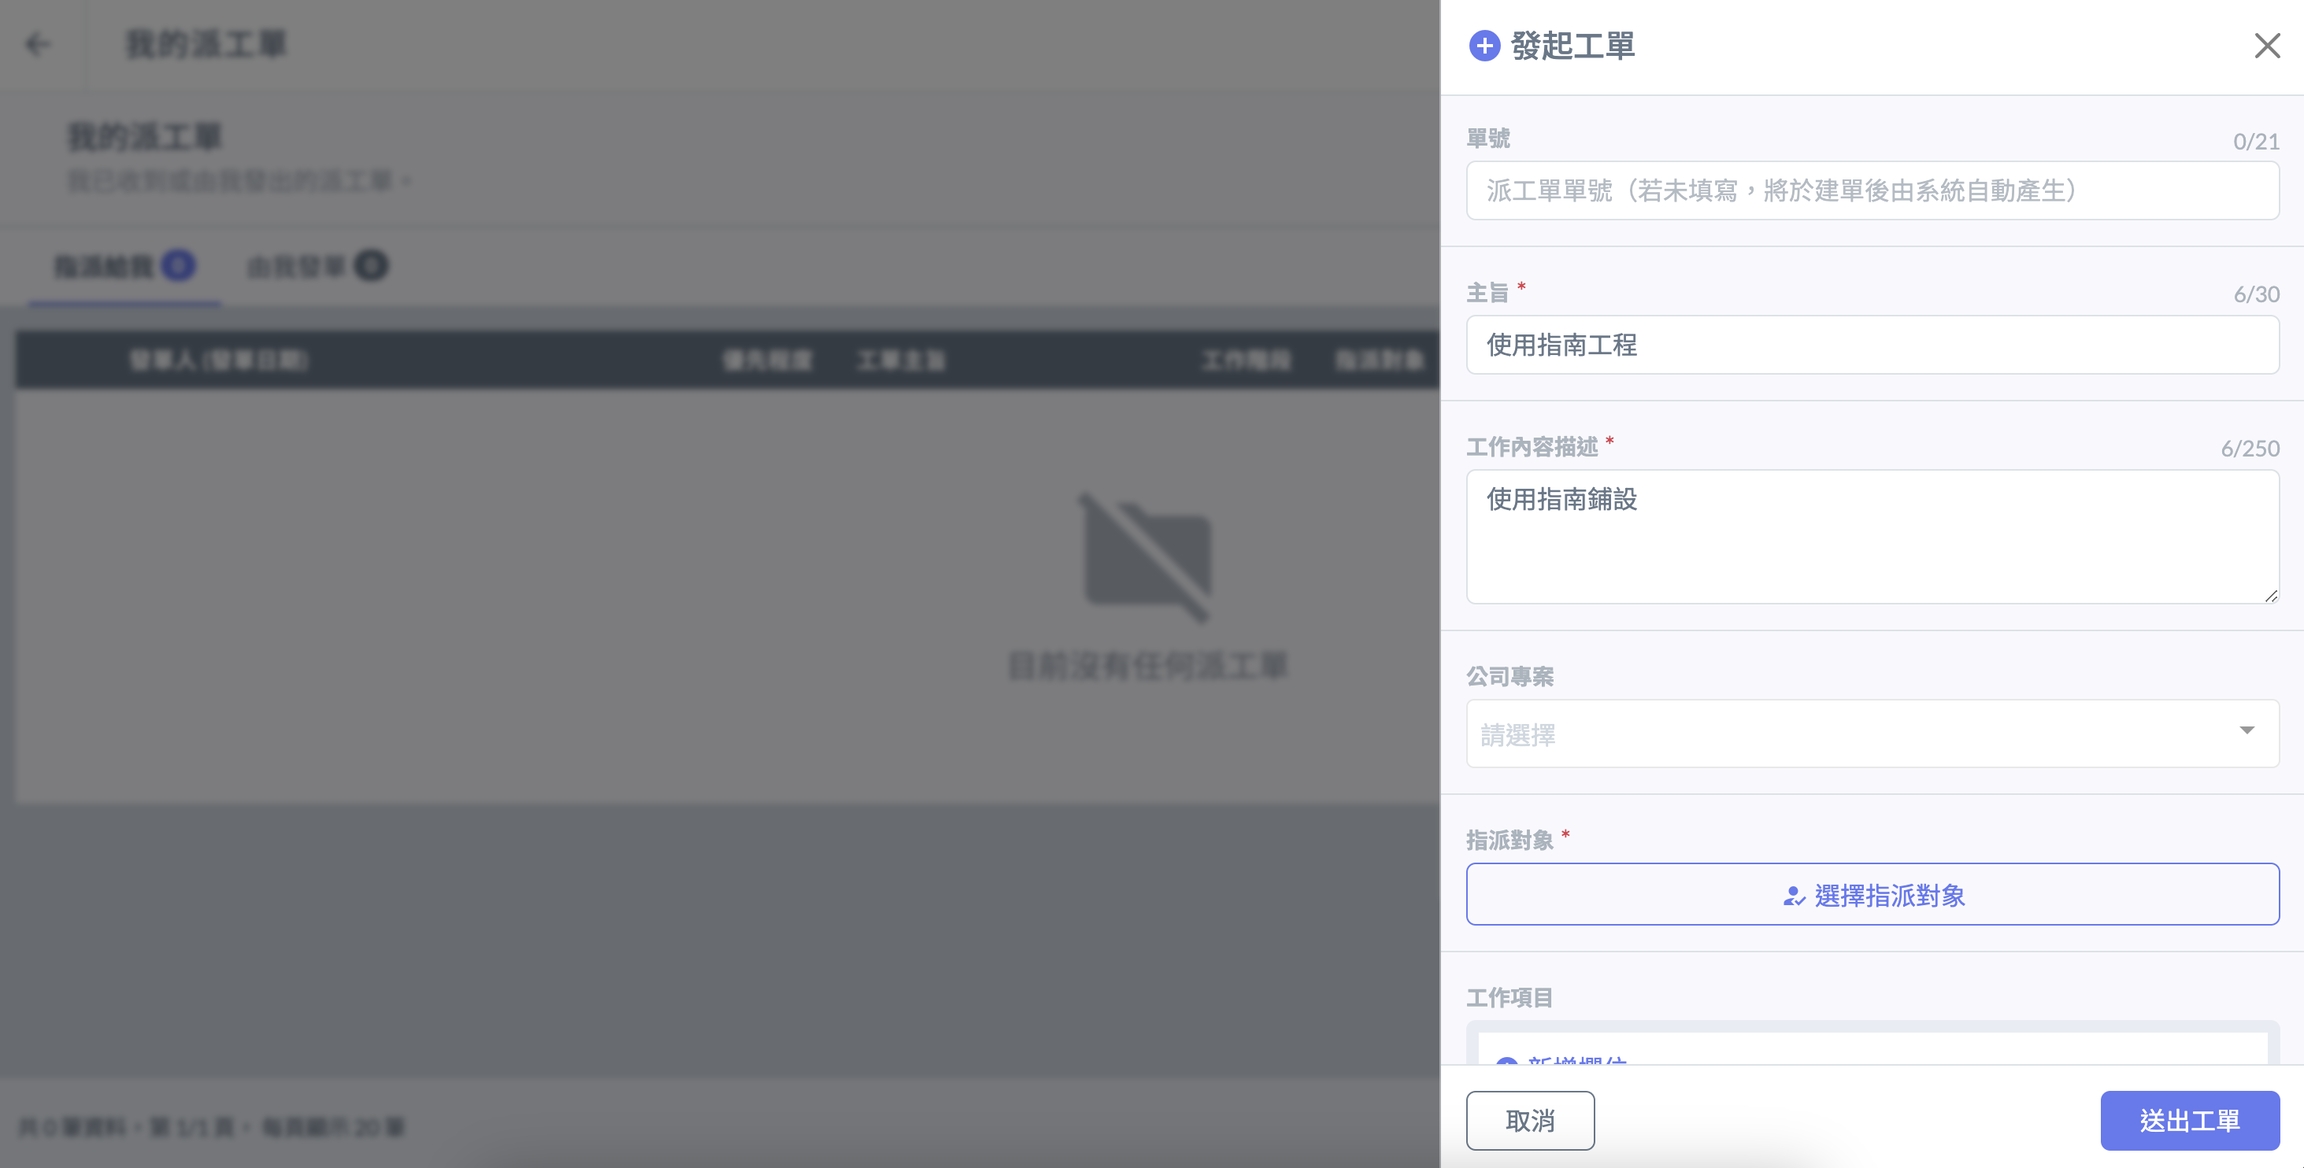Click the caret arrow in 請選擇 box
The width and height of the screenshot is (2304, 1168).
coord(2247,731)
